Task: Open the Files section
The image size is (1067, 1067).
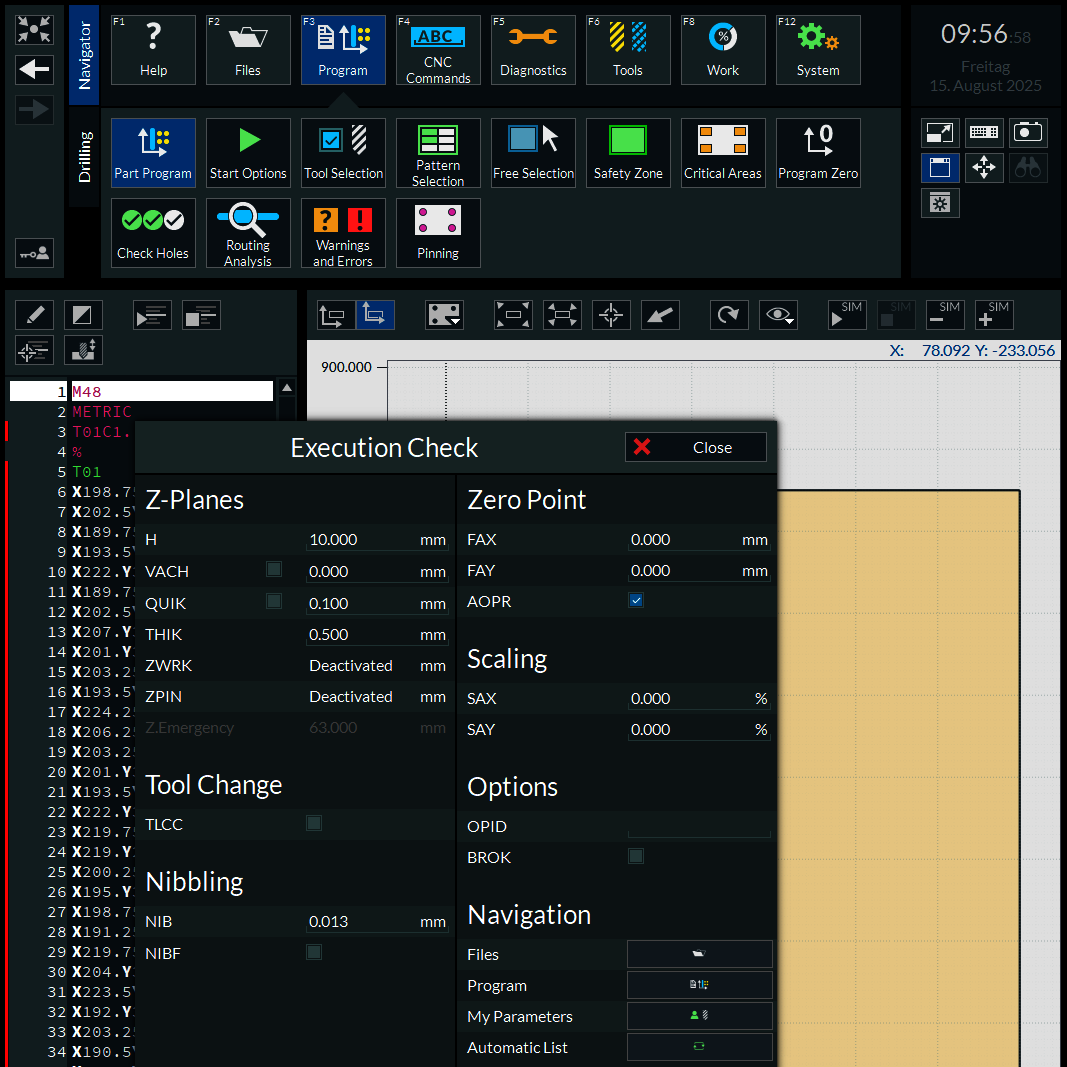Action: [x=248, y=50]
